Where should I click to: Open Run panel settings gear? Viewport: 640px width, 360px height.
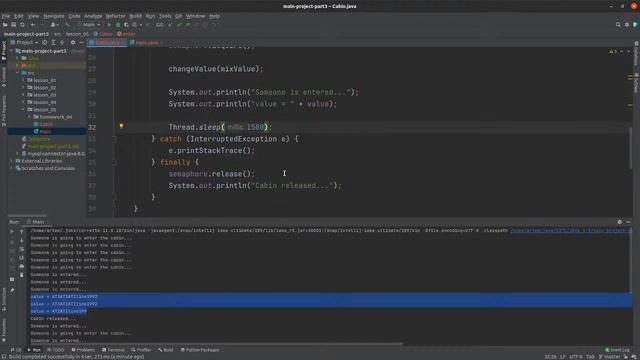tap(620, 222)
